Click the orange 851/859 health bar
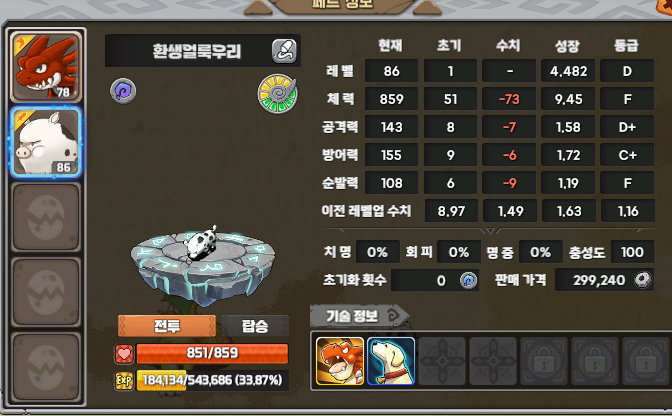The width and height of the screenshot is (672, 416). (212, 353)
